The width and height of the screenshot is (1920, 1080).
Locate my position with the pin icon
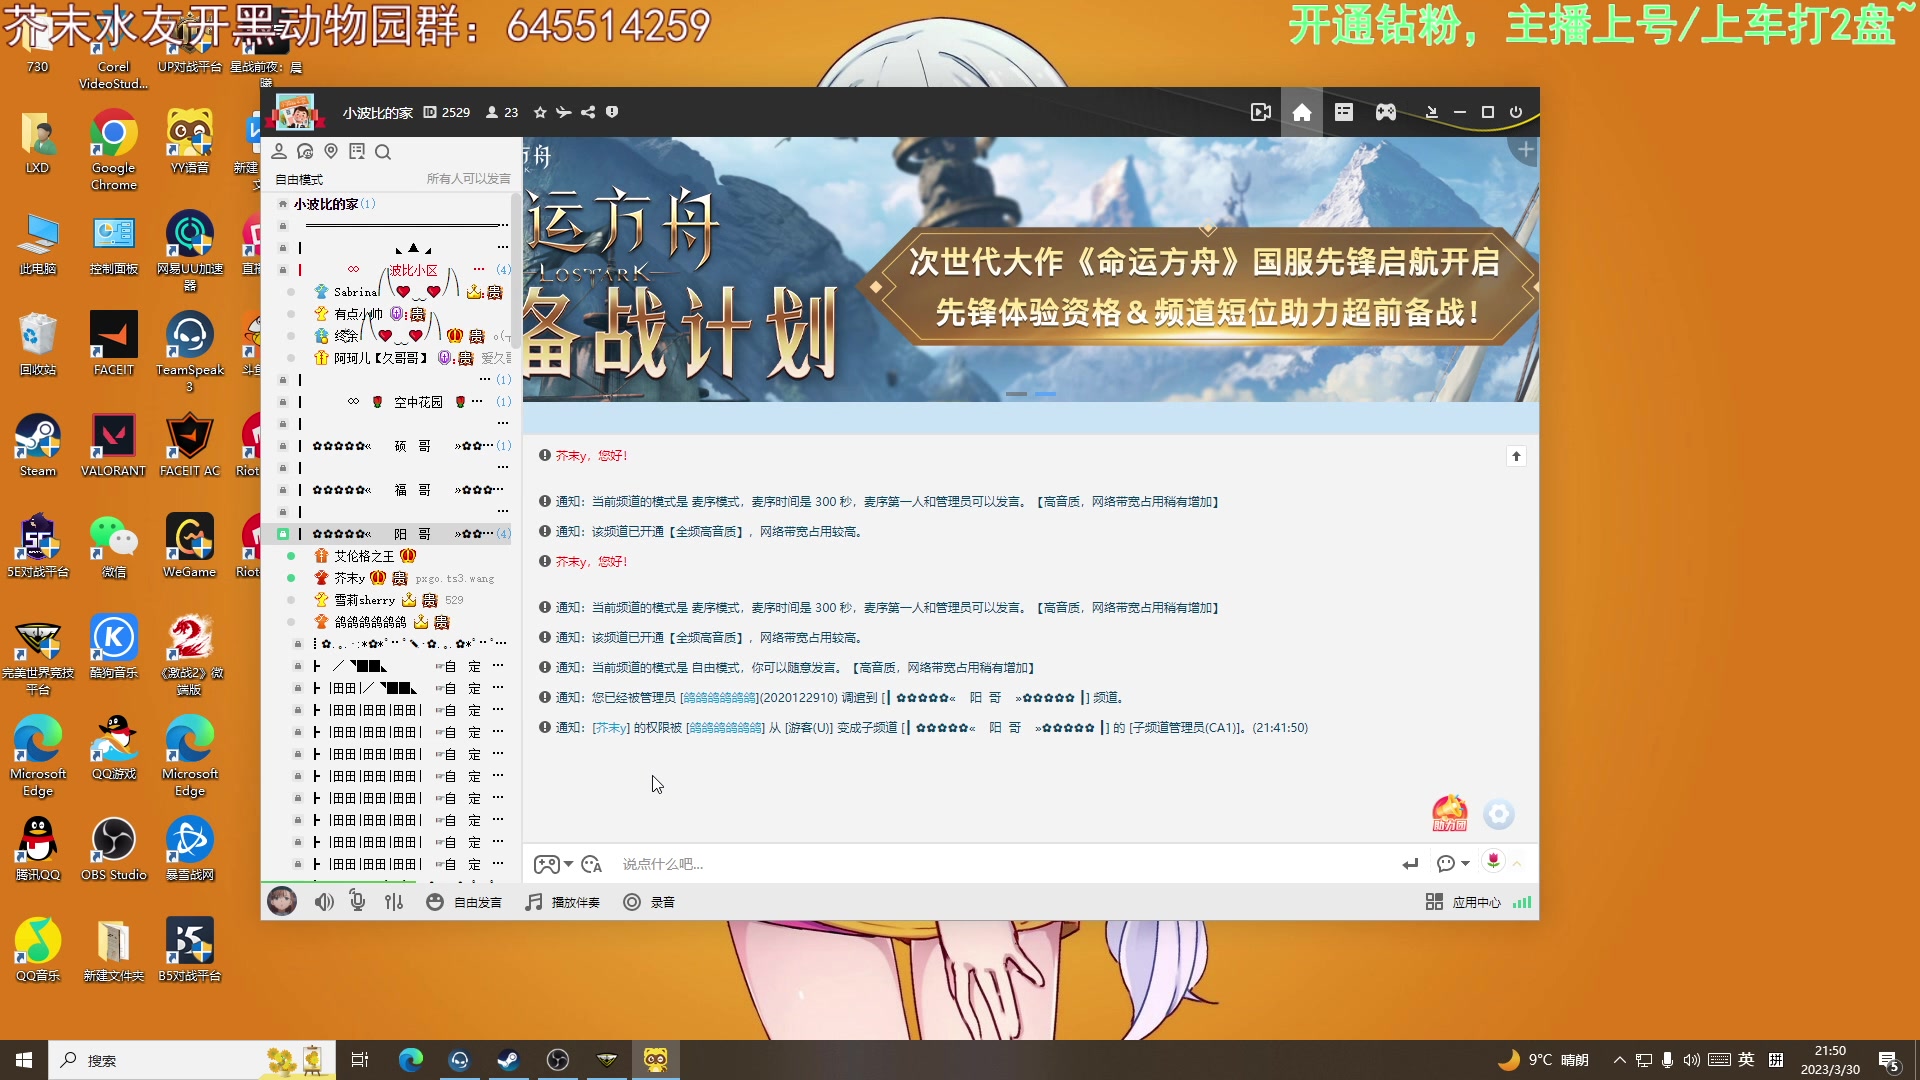click(331, 151)
